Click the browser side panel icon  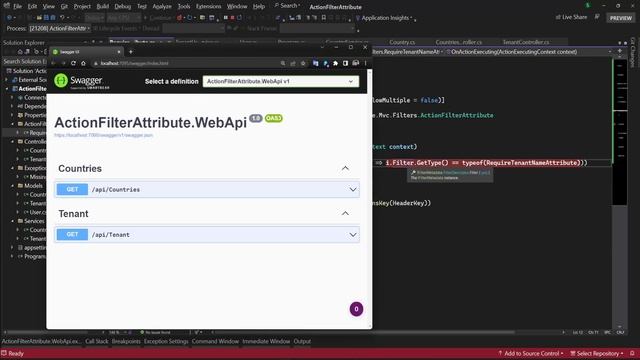(x=345, y=63)
